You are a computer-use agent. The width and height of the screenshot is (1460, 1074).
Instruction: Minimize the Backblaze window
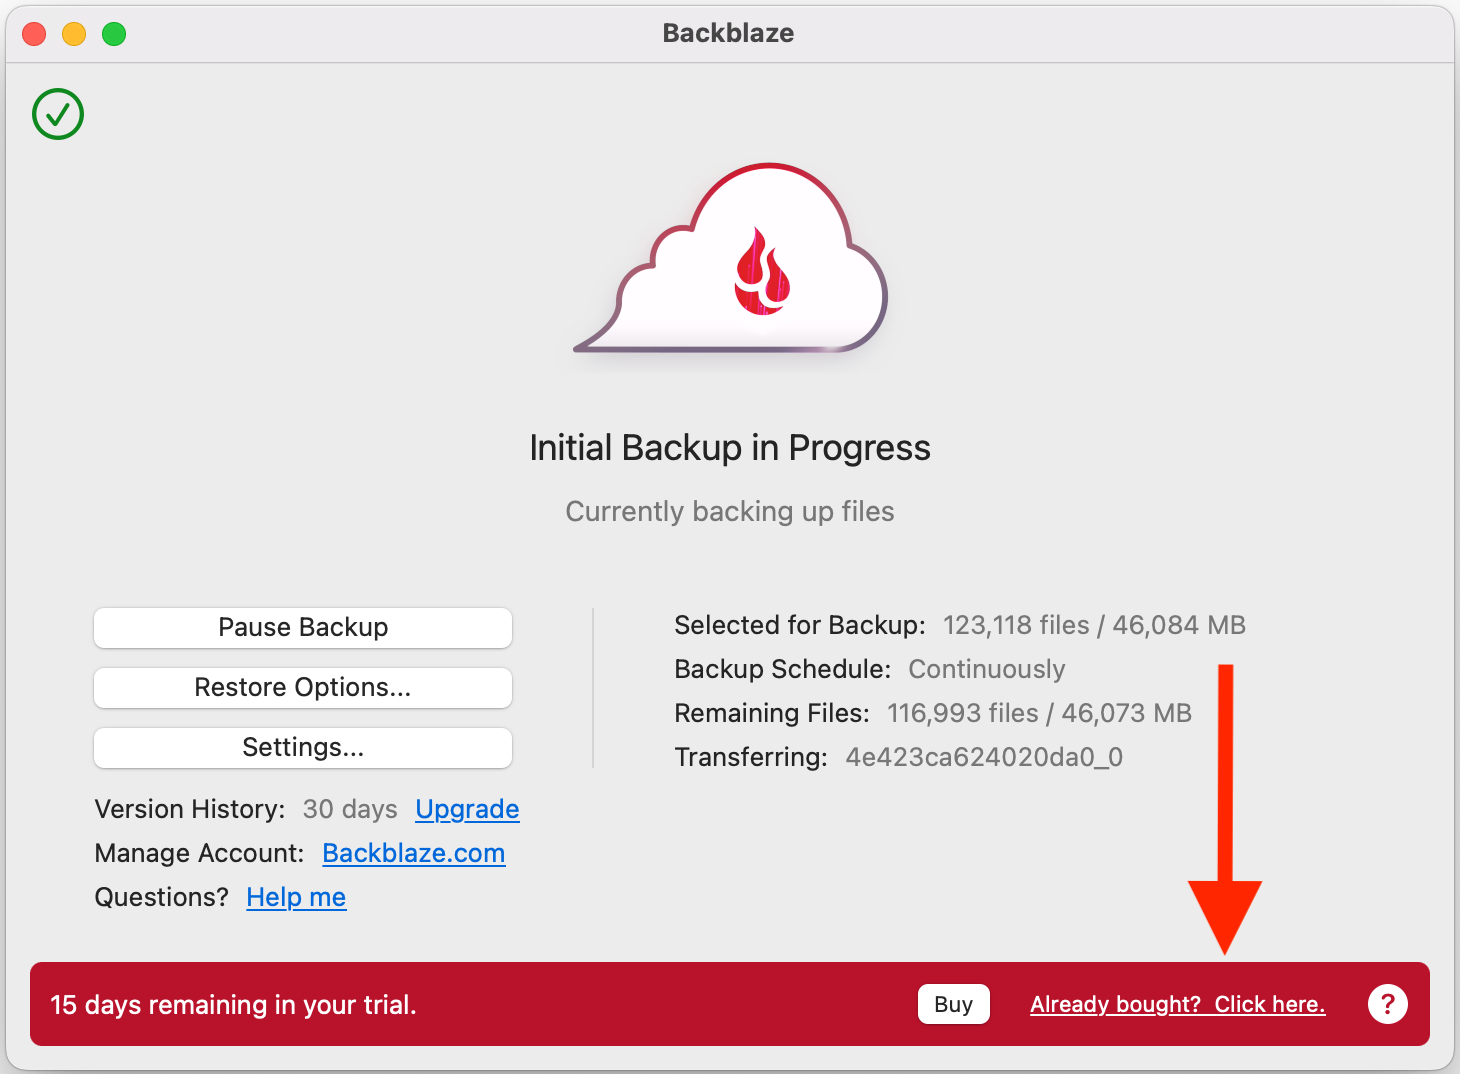74,34
